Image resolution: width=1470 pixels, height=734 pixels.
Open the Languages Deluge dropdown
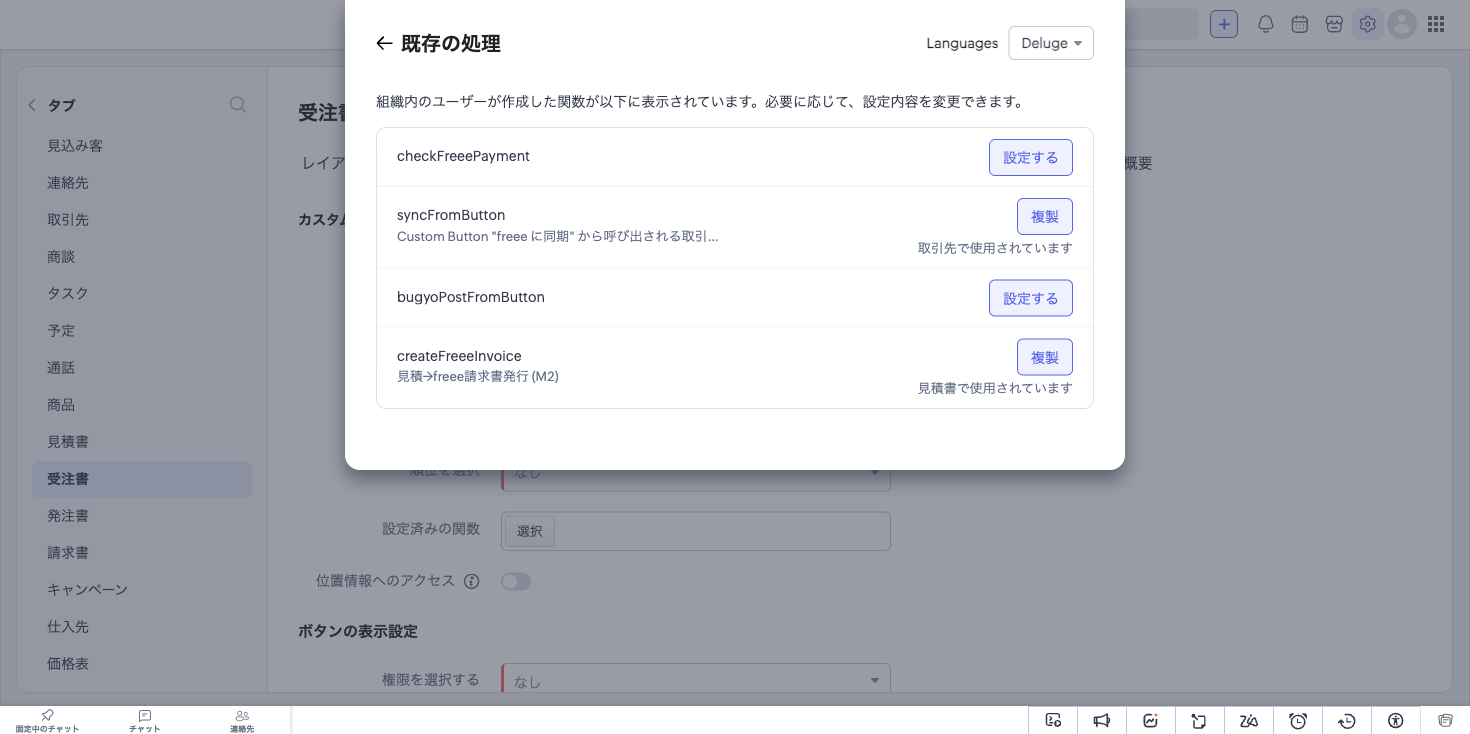point(1051,43)
